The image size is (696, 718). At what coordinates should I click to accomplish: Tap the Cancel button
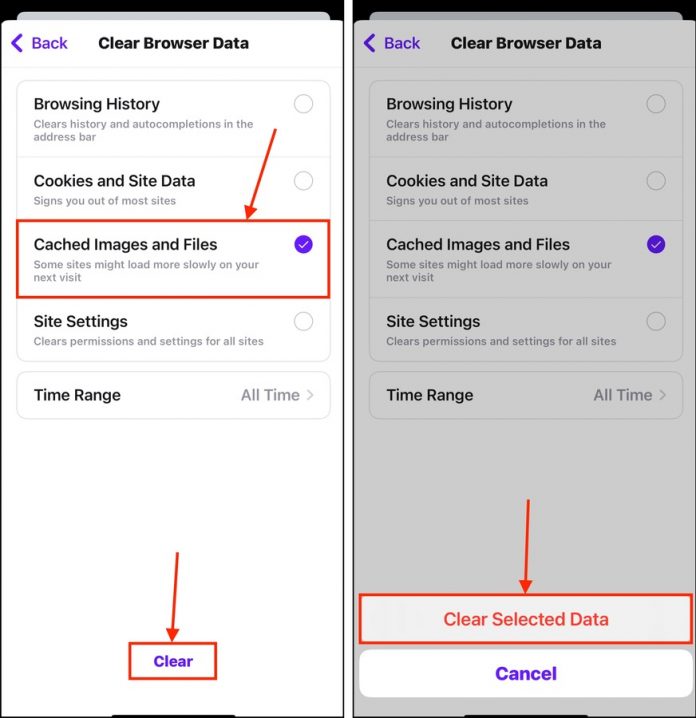point(526,674)
